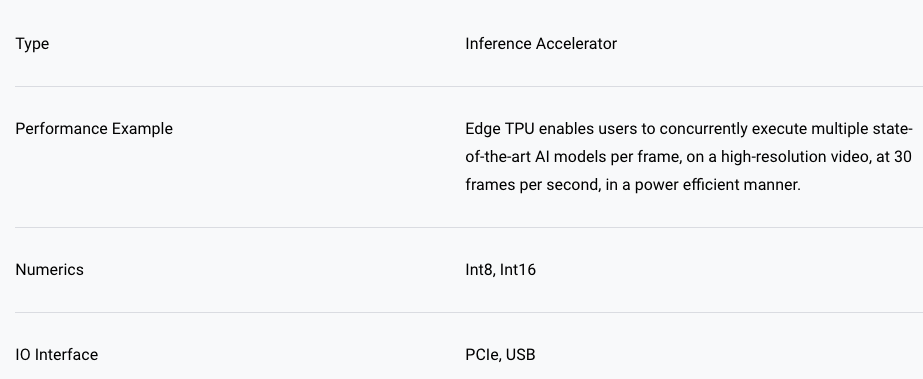Click the word Example in Performance Example

tap(142, 129)
